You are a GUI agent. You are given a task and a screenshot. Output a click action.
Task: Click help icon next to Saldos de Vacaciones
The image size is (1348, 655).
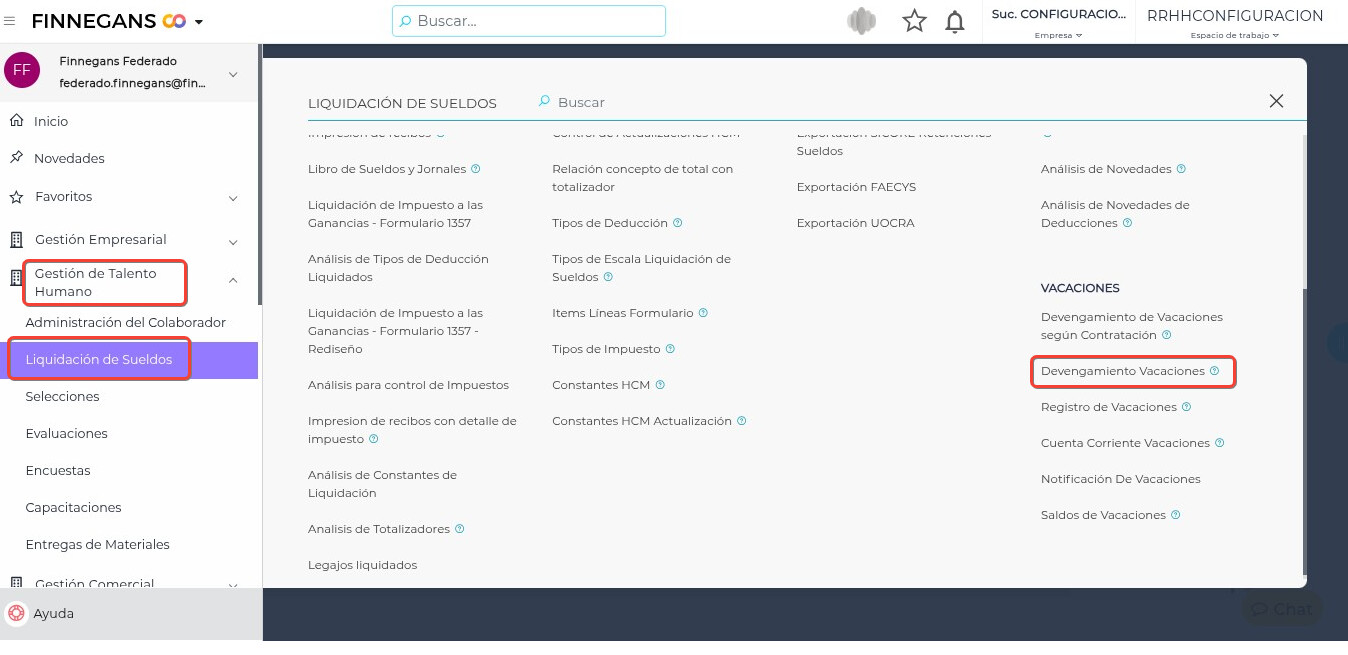tap(1176, 515)
